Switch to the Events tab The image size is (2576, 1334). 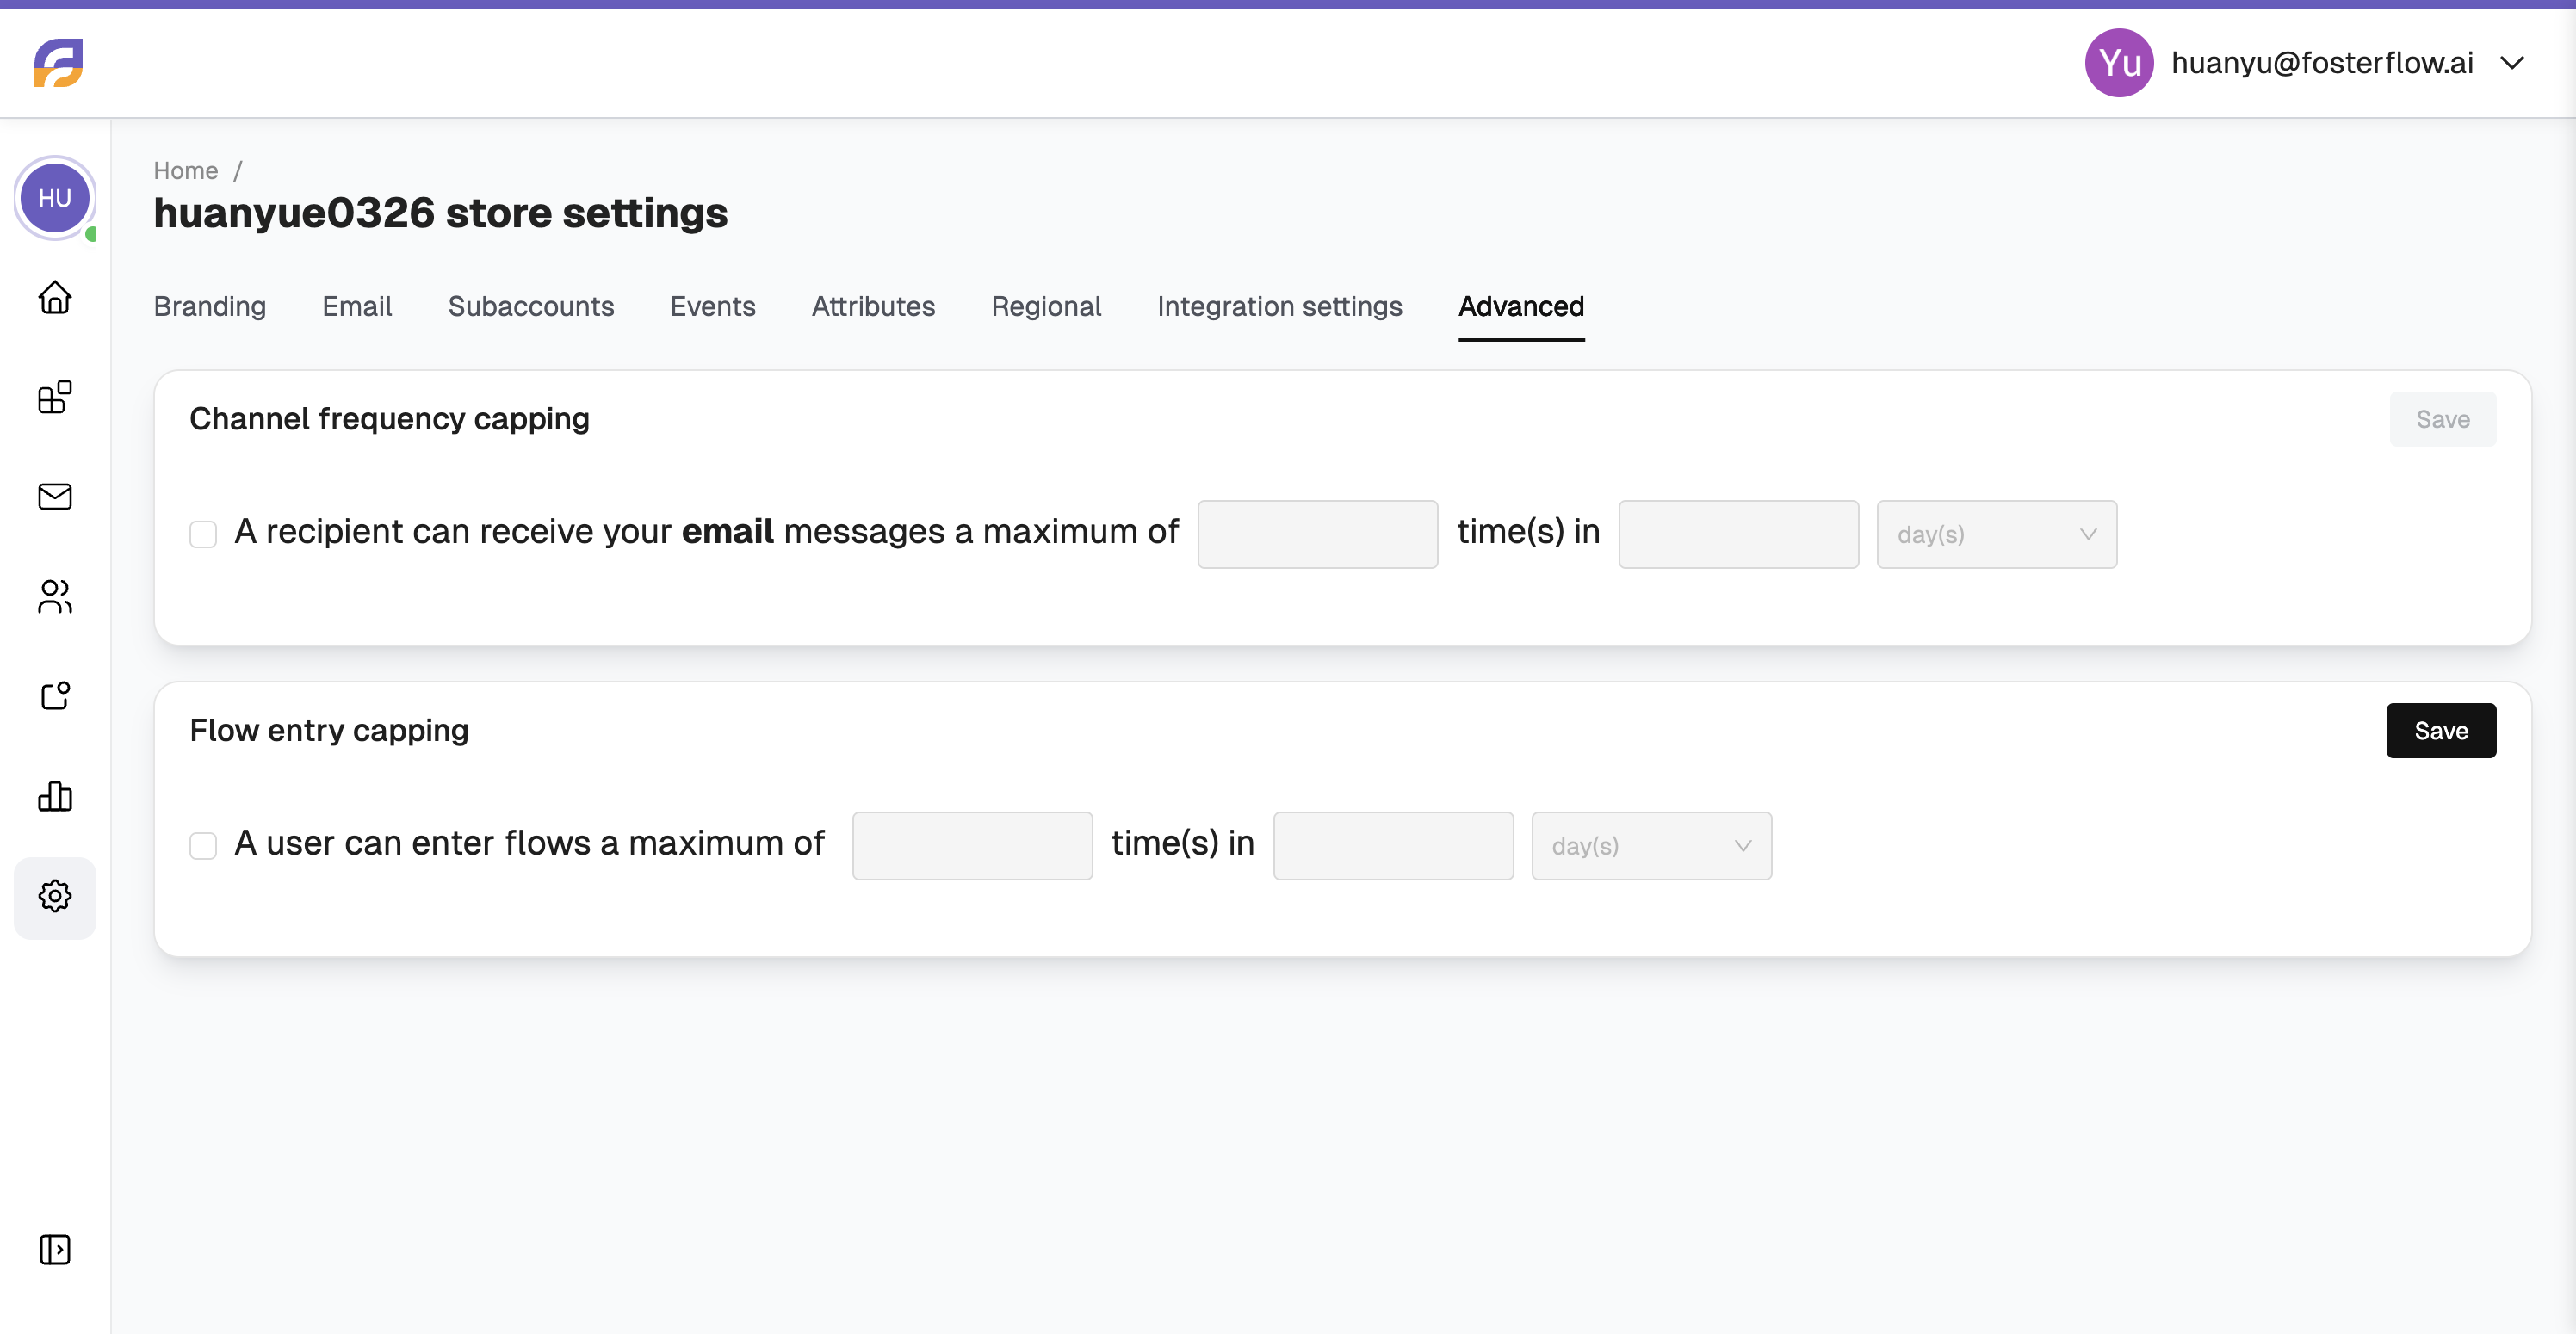point(713,306)
